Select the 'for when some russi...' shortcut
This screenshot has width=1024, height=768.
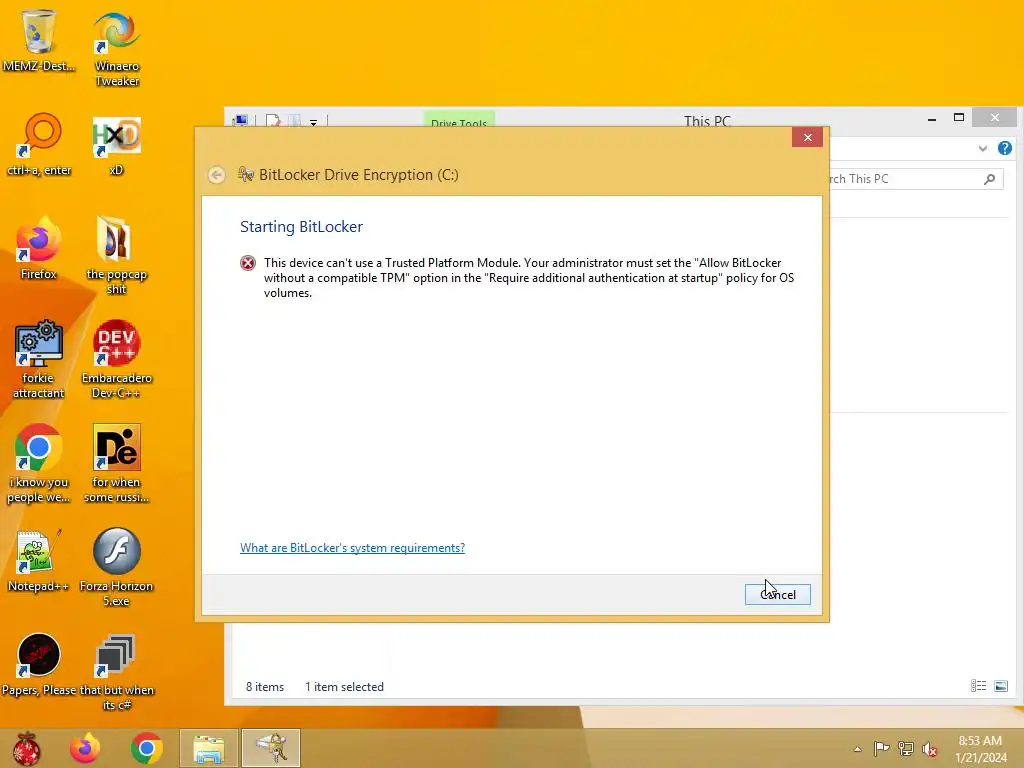(x=116, y=464)
